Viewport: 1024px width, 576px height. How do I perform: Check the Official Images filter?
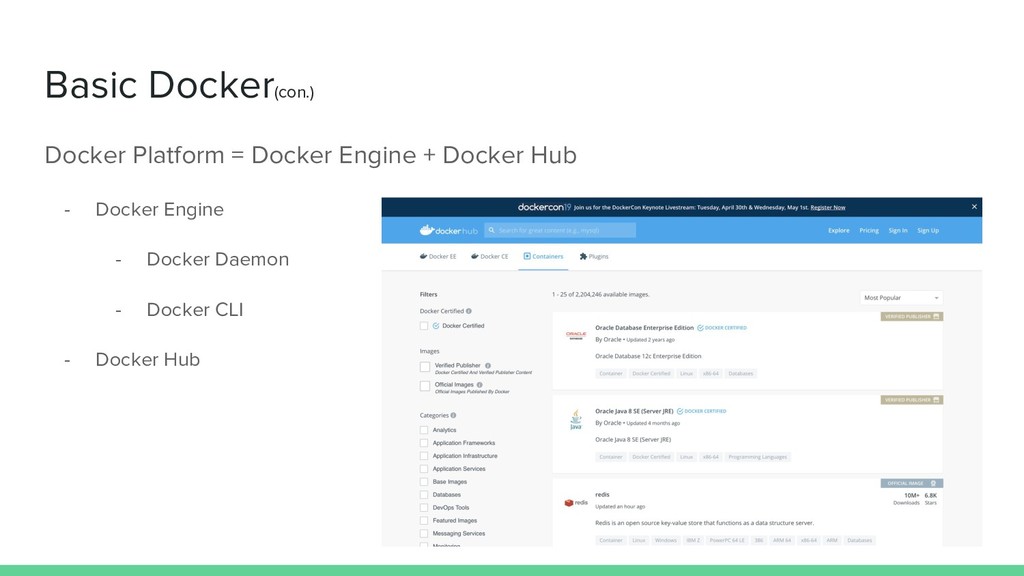coord(425,387)
